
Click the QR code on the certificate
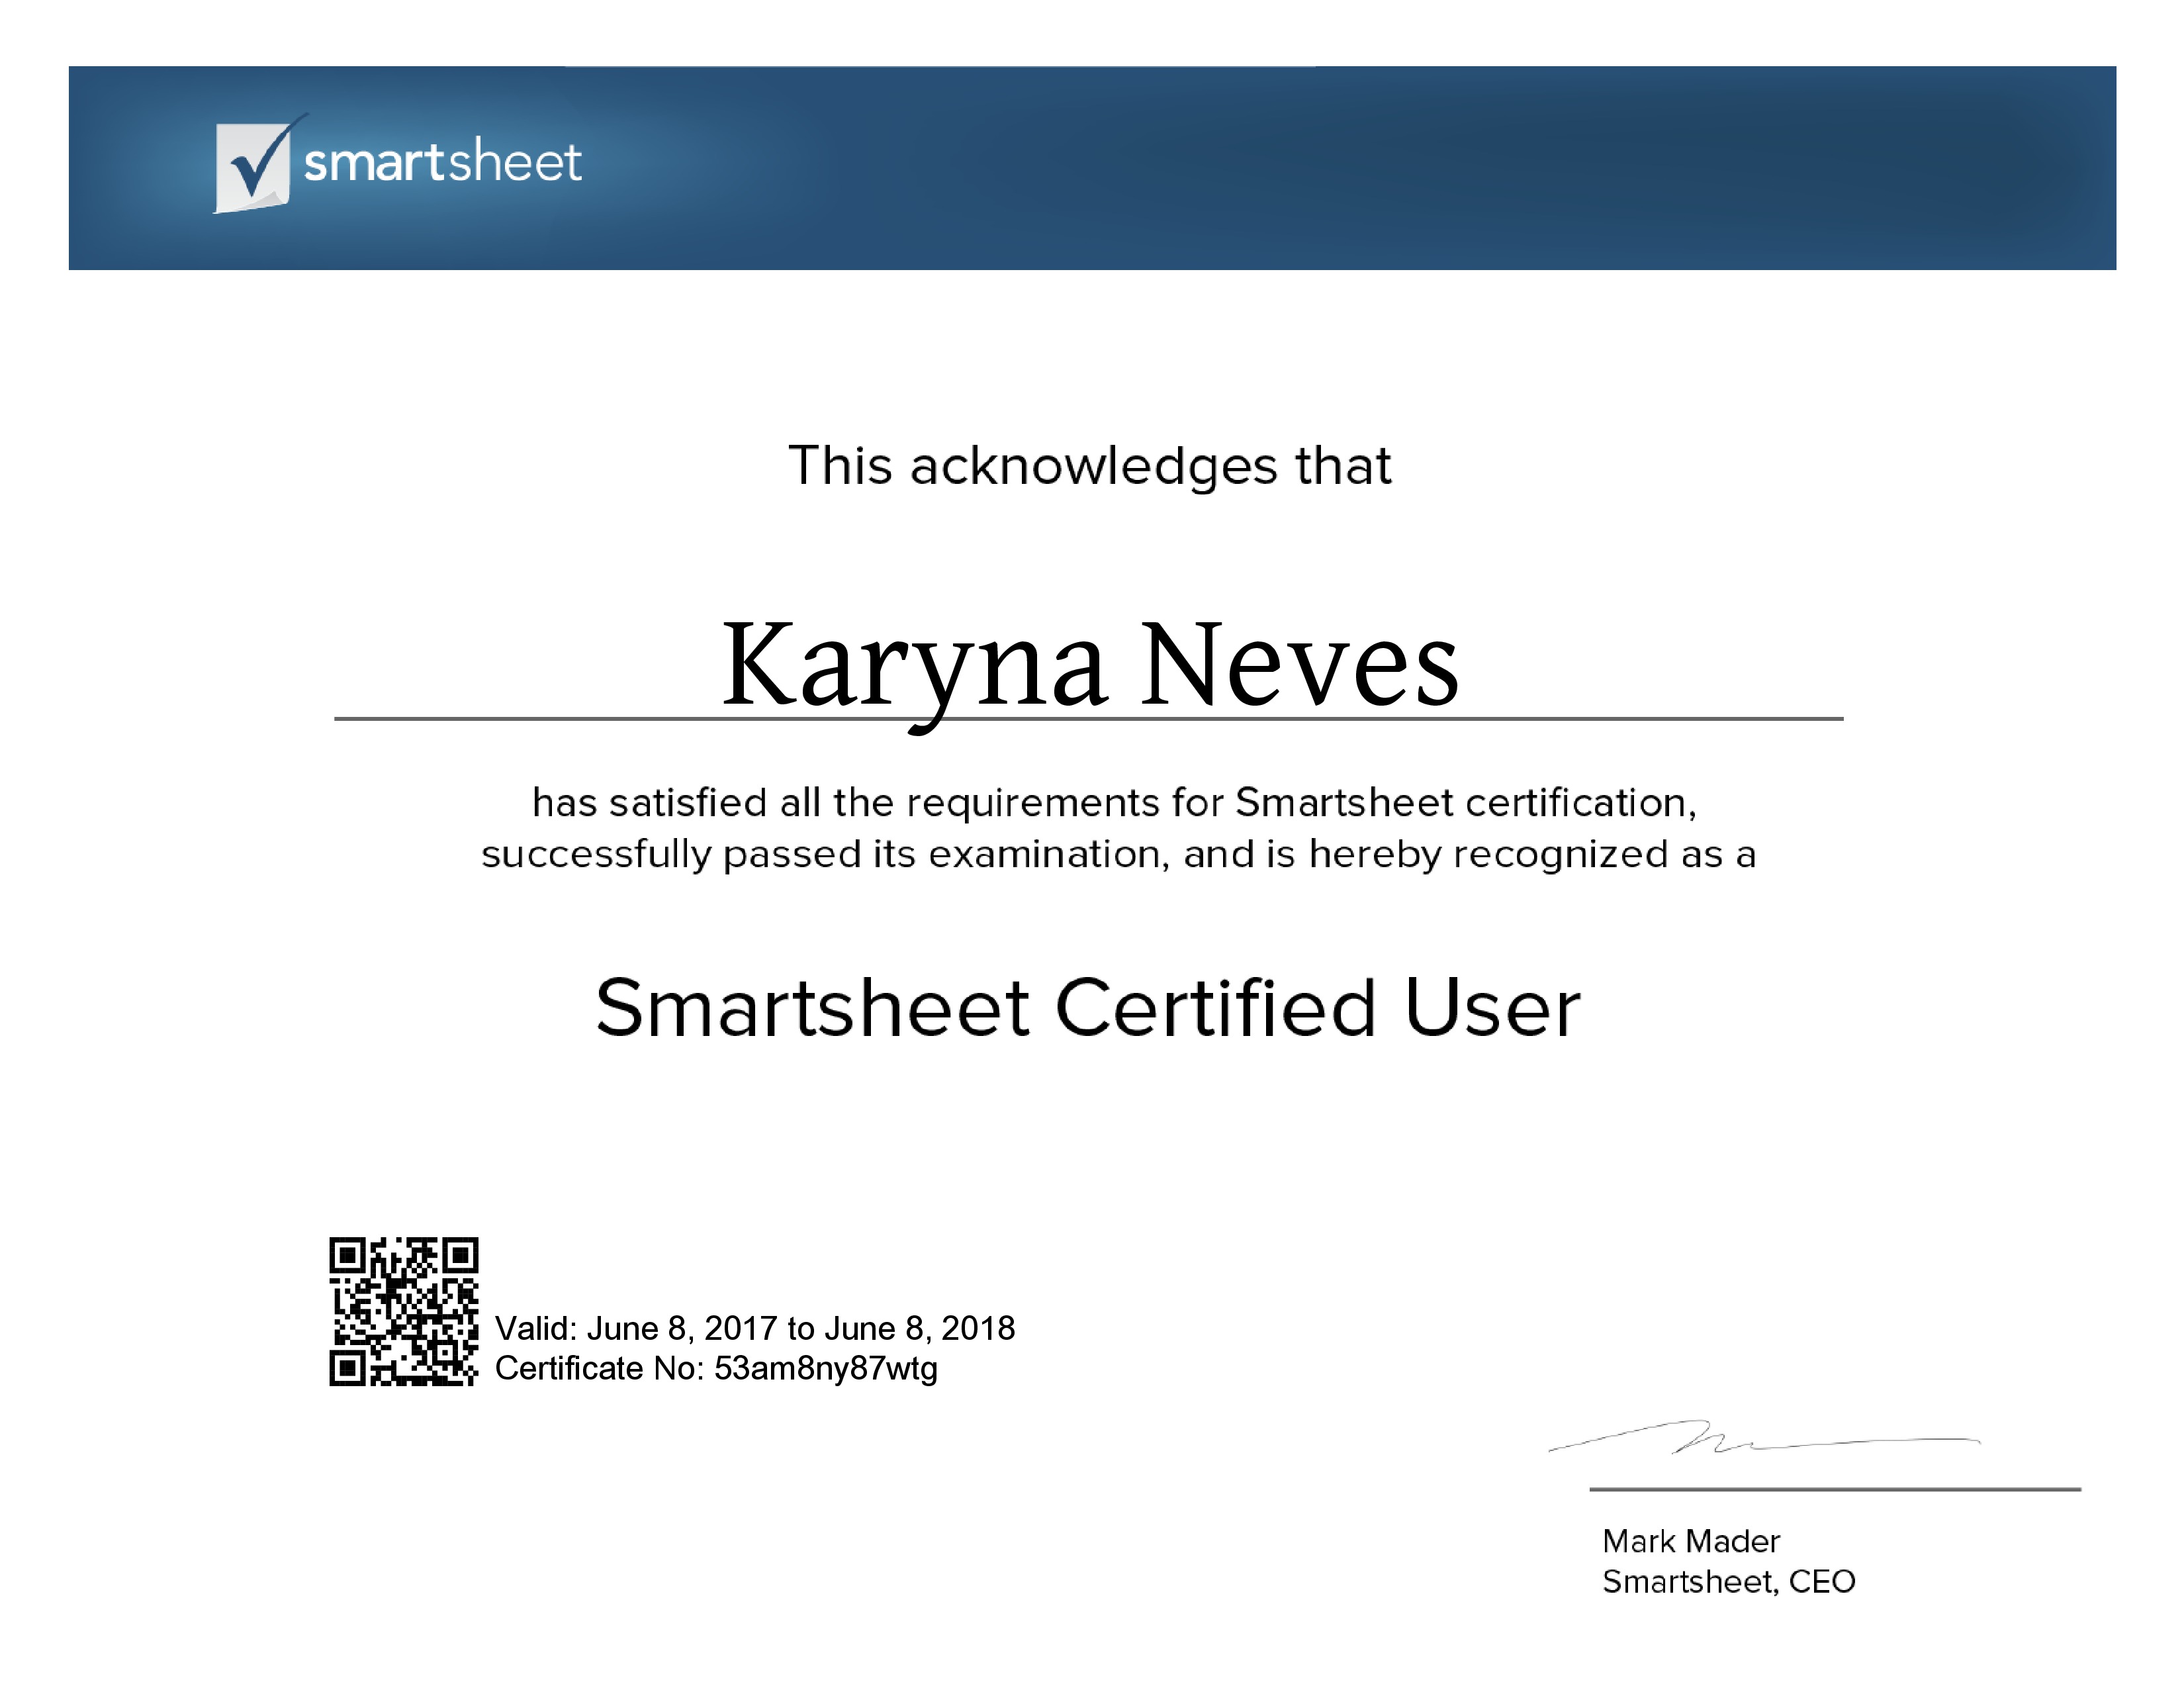click(x=404, y=1312)
